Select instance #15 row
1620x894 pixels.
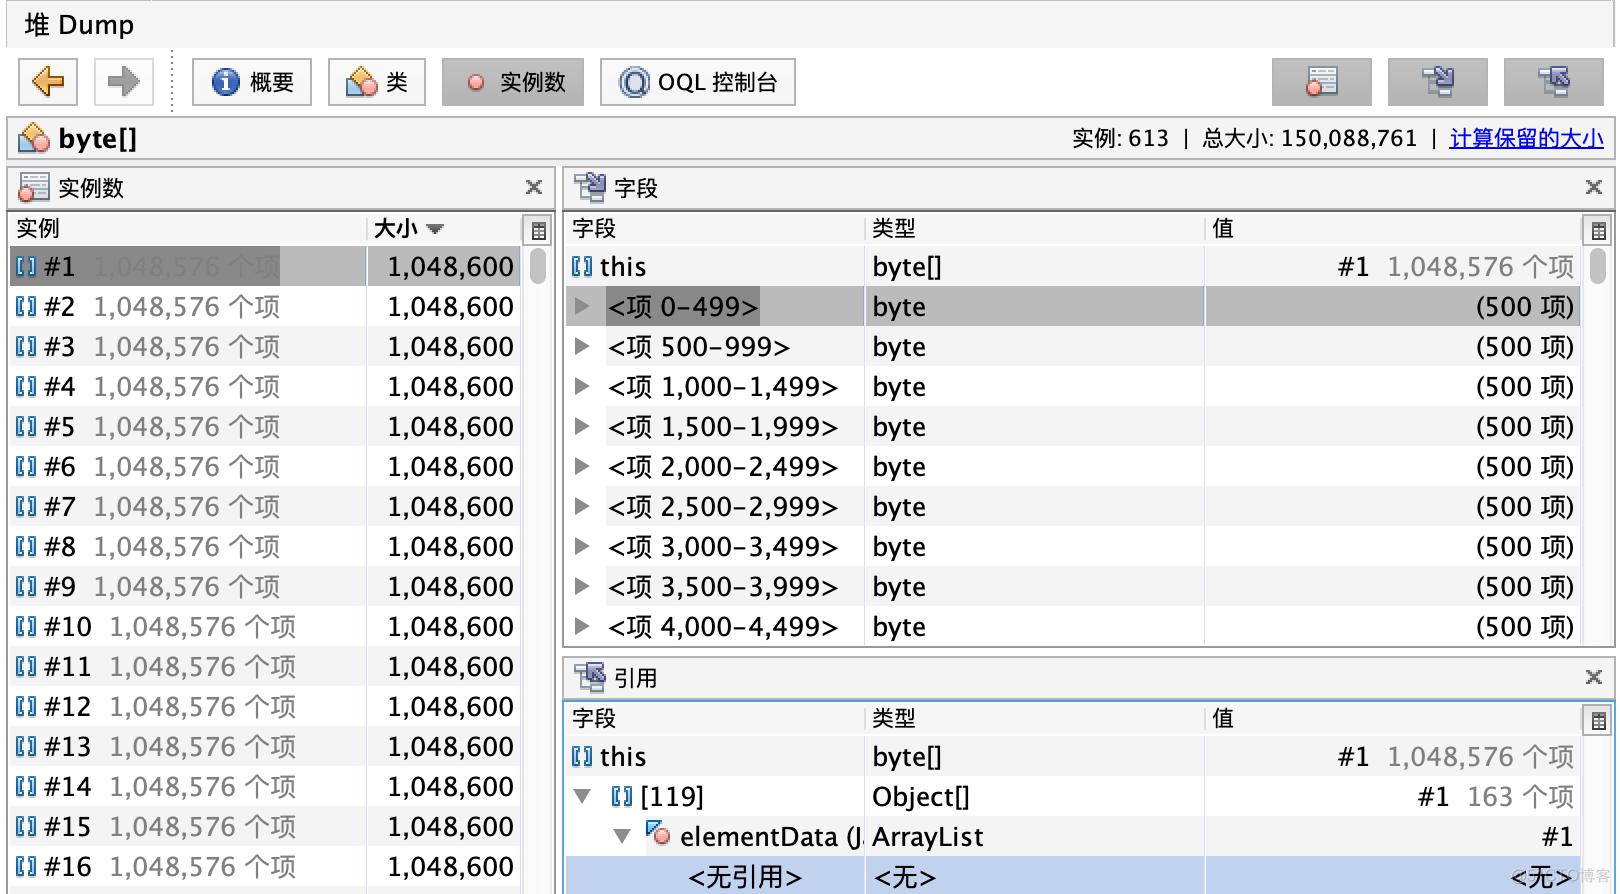pos(265,827)
